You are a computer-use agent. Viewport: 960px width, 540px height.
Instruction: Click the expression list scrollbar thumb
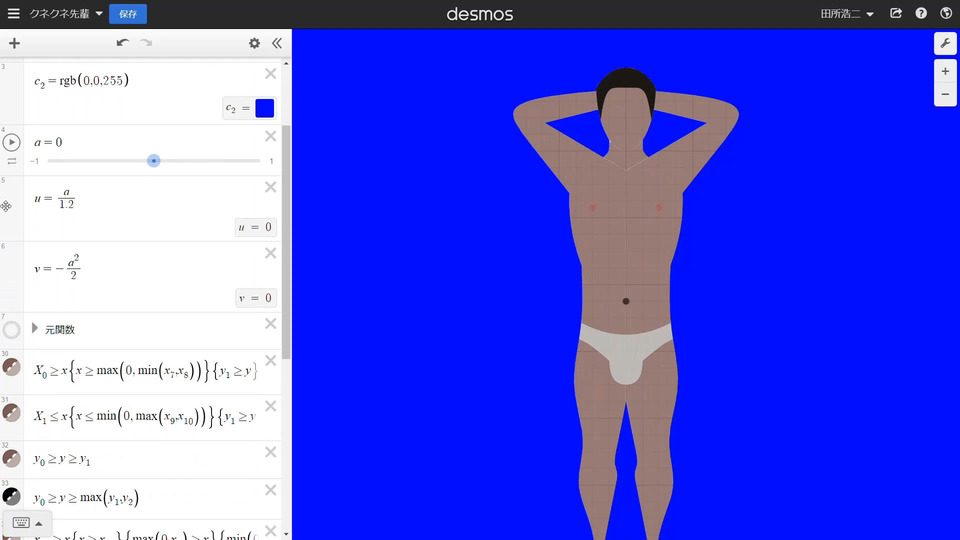pyautogui.click(x=286, y=242)
